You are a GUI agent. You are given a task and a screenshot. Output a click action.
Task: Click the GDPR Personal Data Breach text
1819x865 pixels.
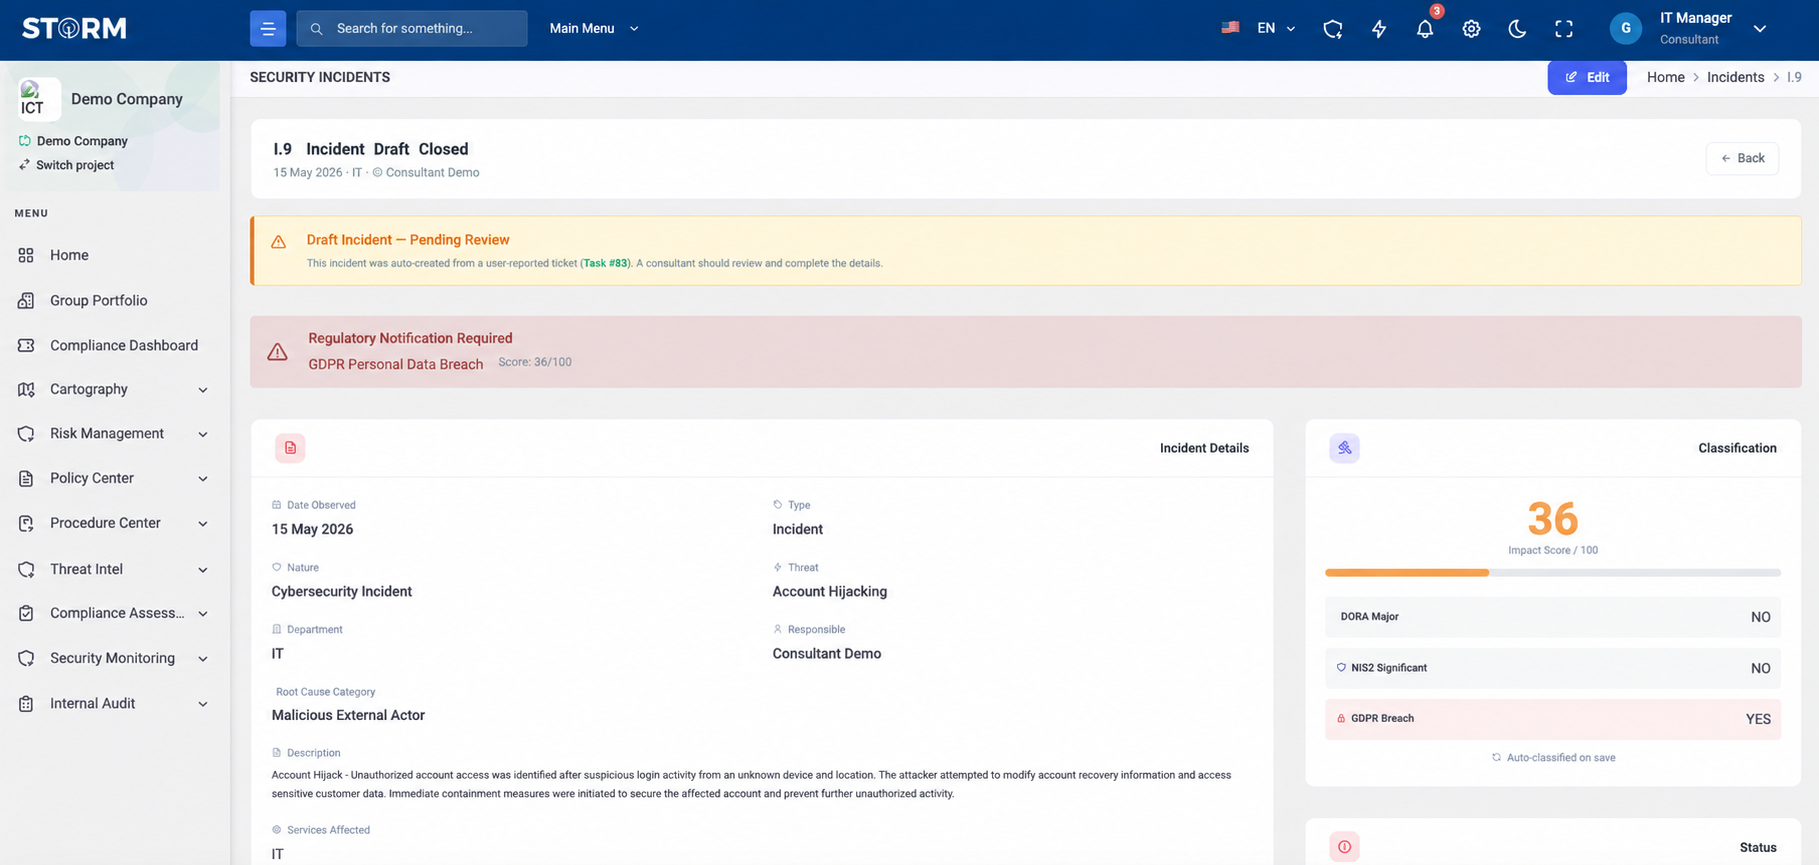(x=396, y=364)
